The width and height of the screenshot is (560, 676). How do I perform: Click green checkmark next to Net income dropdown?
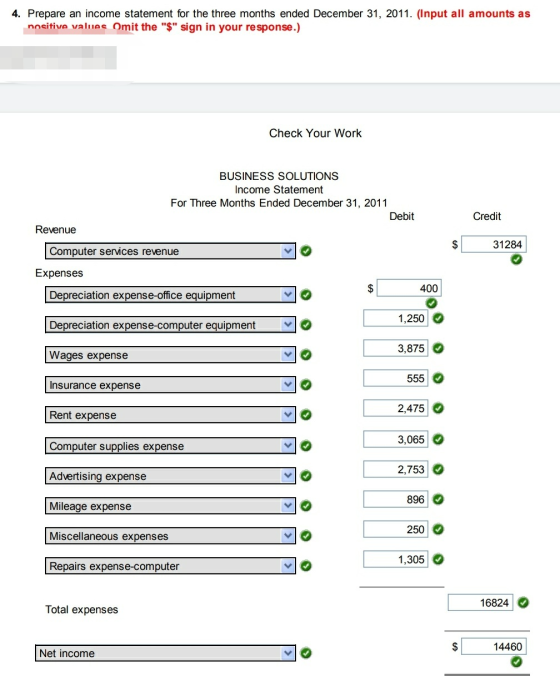tap(306, 653)
